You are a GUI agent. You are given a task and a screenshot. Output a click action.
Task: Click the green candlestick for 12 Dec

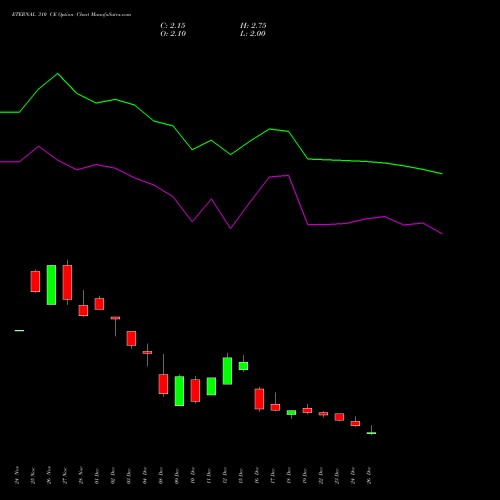227,371
